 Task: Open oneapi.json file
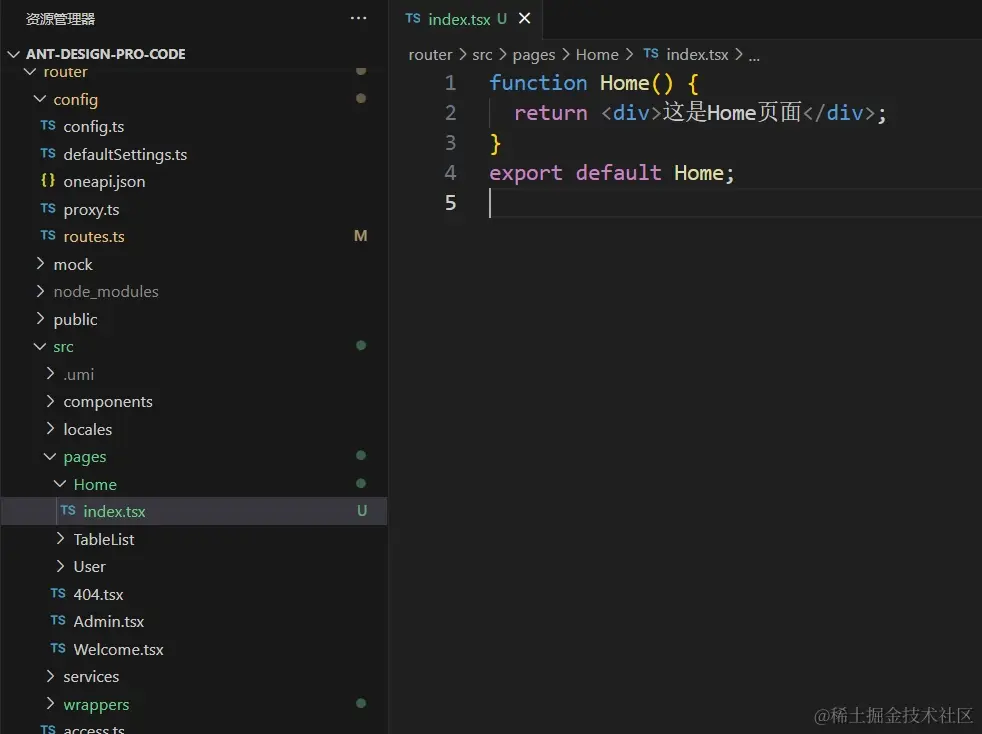pyautogui.click(x=104, y=182)
